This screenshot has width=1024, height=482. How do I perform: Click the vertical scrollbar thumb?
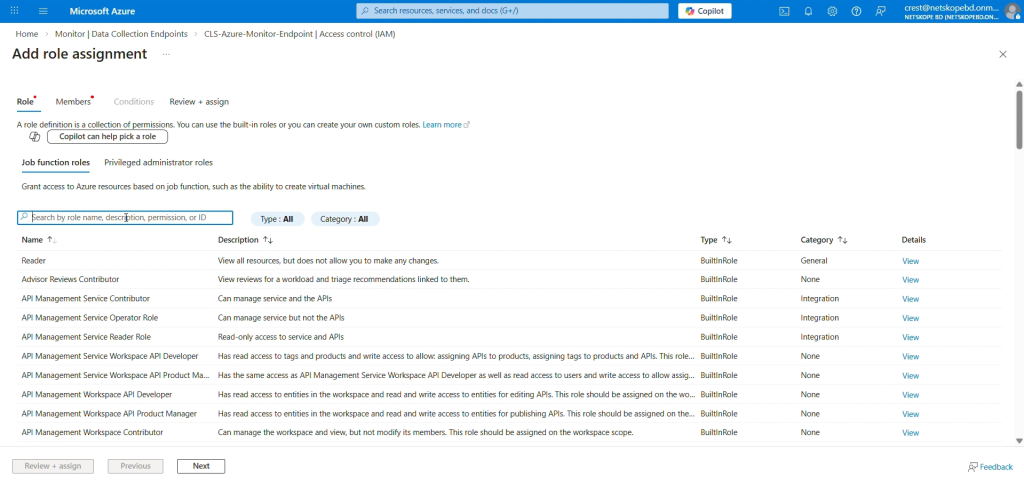[x=1019, y=119]
